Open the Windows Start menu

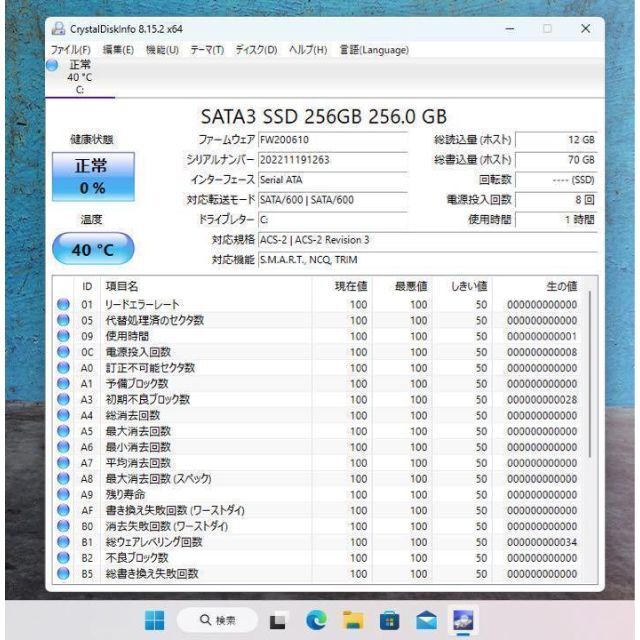[x=155, y=620]
